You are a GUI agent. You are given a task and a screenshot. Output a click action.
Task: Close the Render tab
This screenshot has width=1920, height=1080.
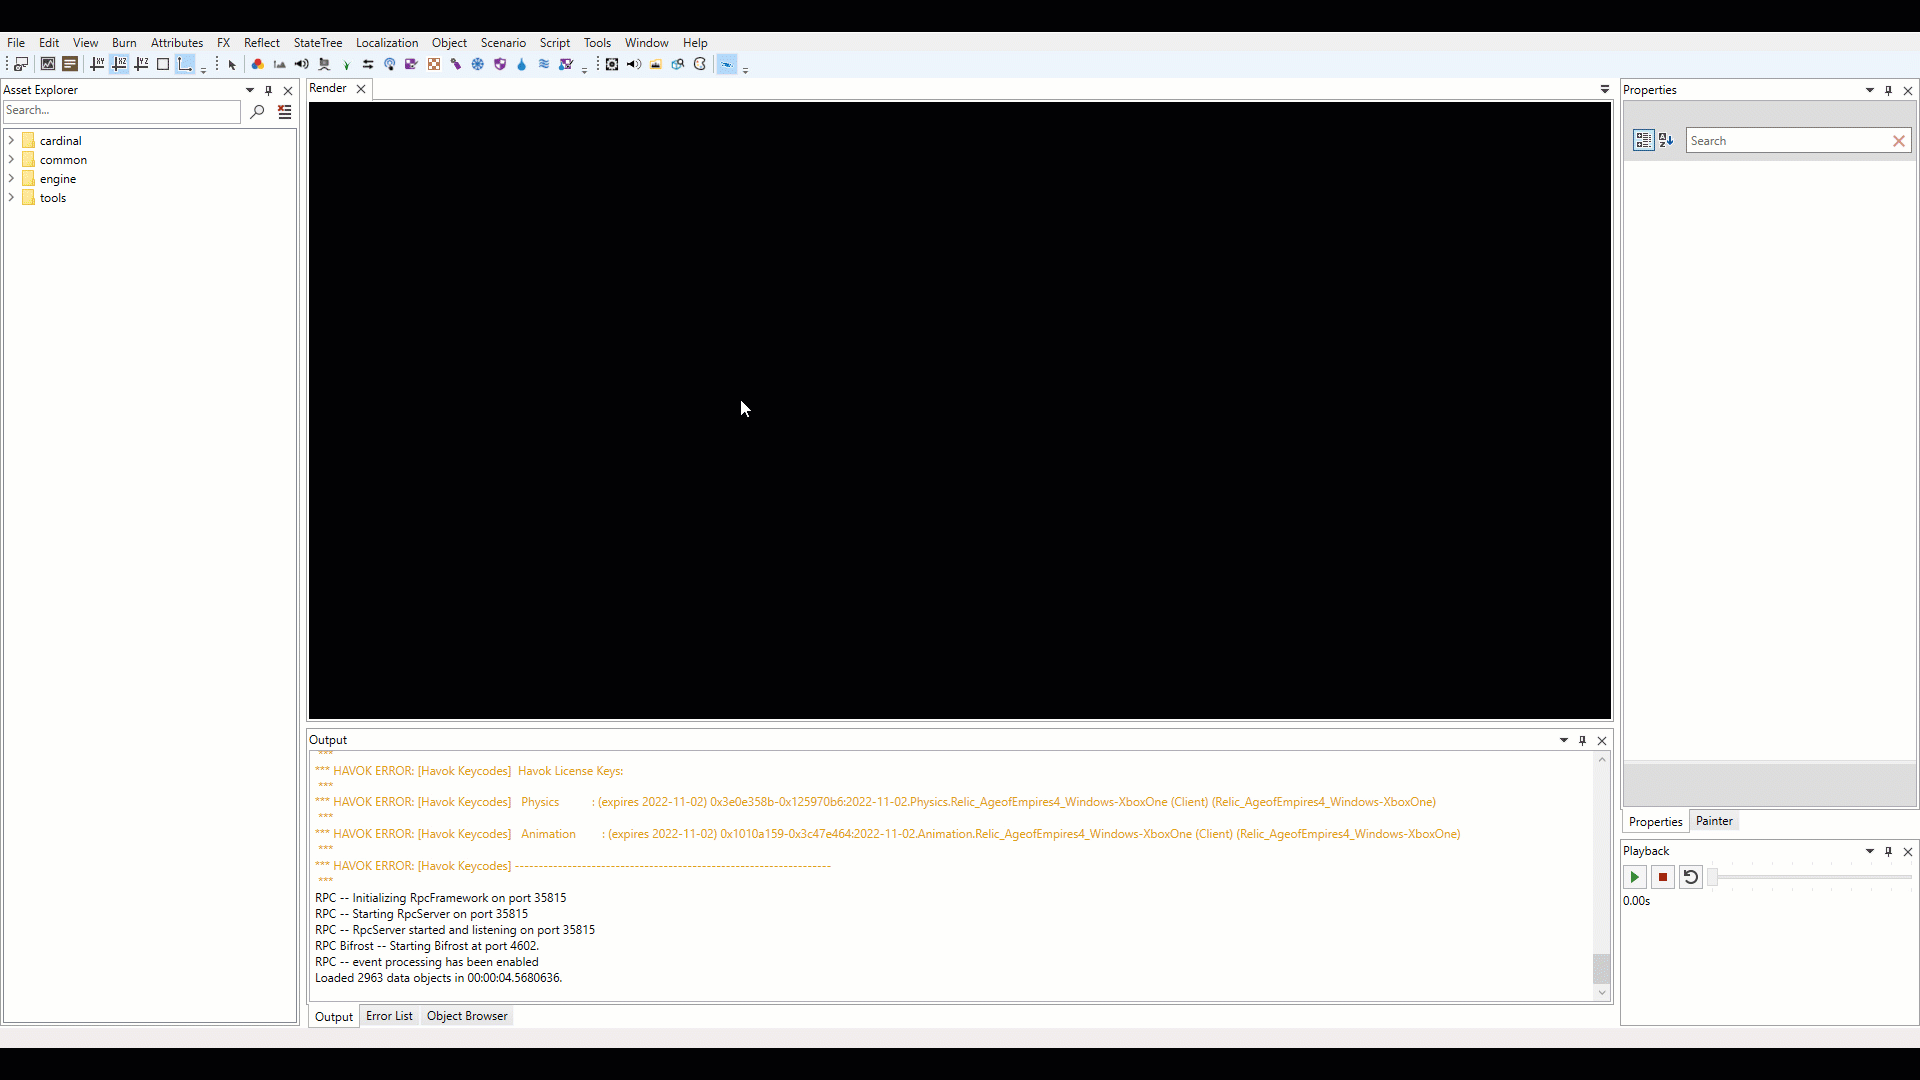pos(361,89)
